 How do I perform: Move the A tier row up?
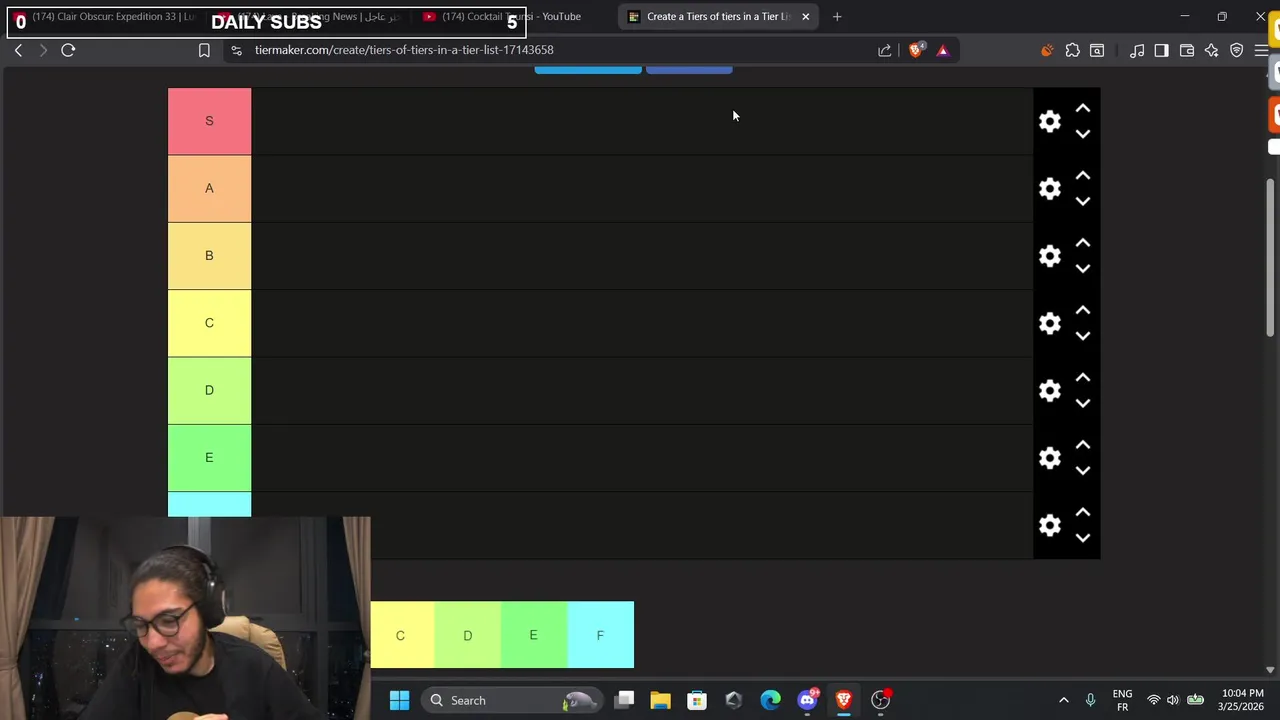click(x=1083, y=176)
